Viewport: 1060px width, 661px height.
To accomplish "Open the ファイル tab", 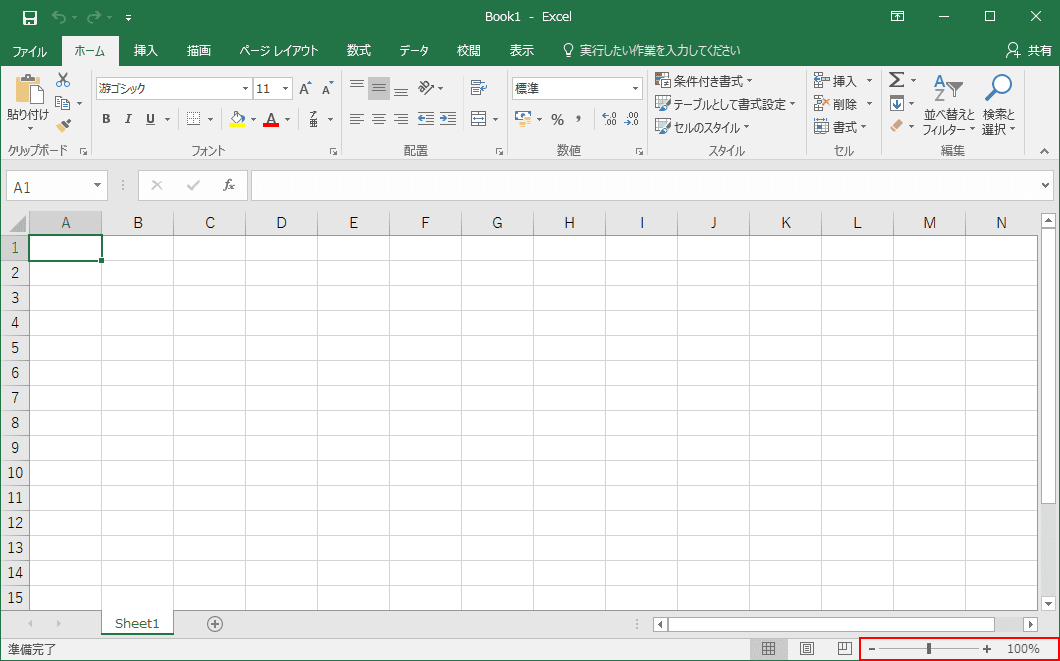I will tap(30, 51).
